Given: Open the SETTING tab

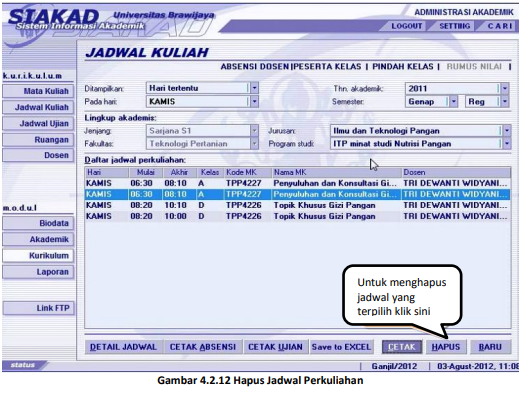Looking at the screenshot, I should (x=455, y=26).
